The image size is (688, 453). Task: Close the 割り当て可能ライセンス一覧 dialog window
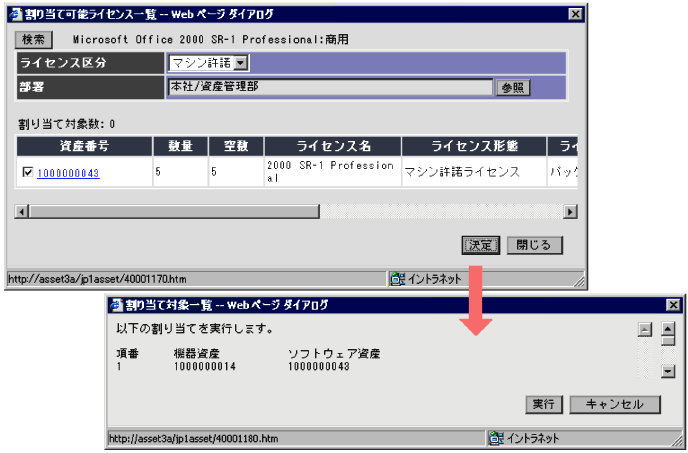(575, 14)
